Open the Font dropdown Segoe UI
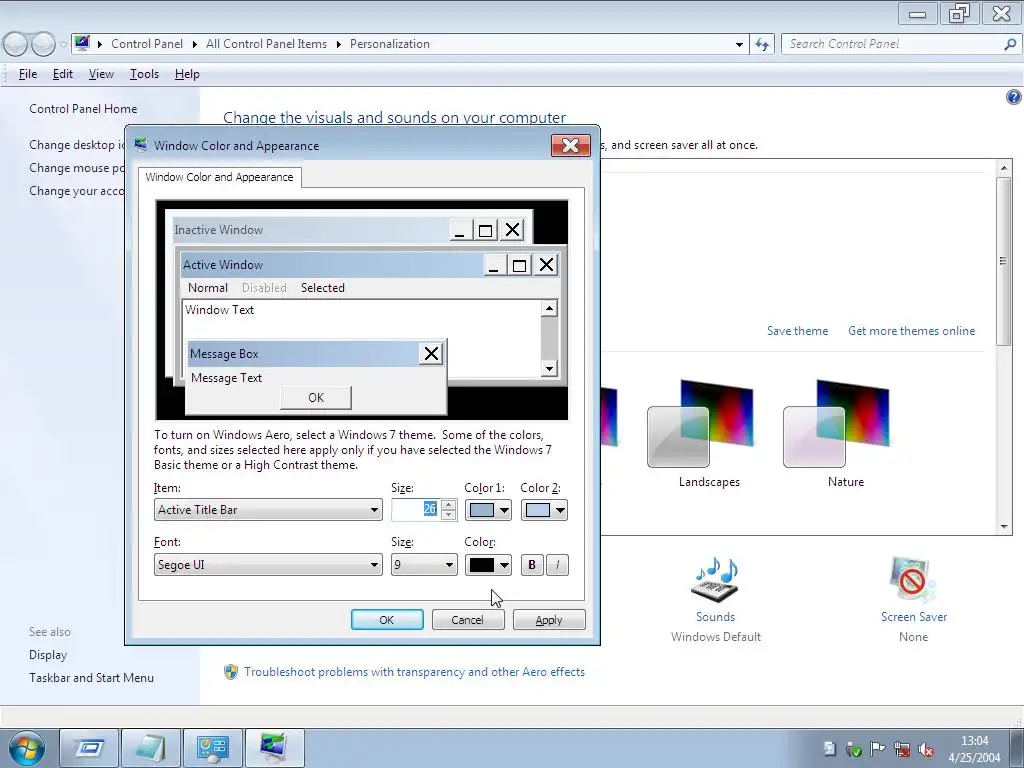 (x=268, y=565)
